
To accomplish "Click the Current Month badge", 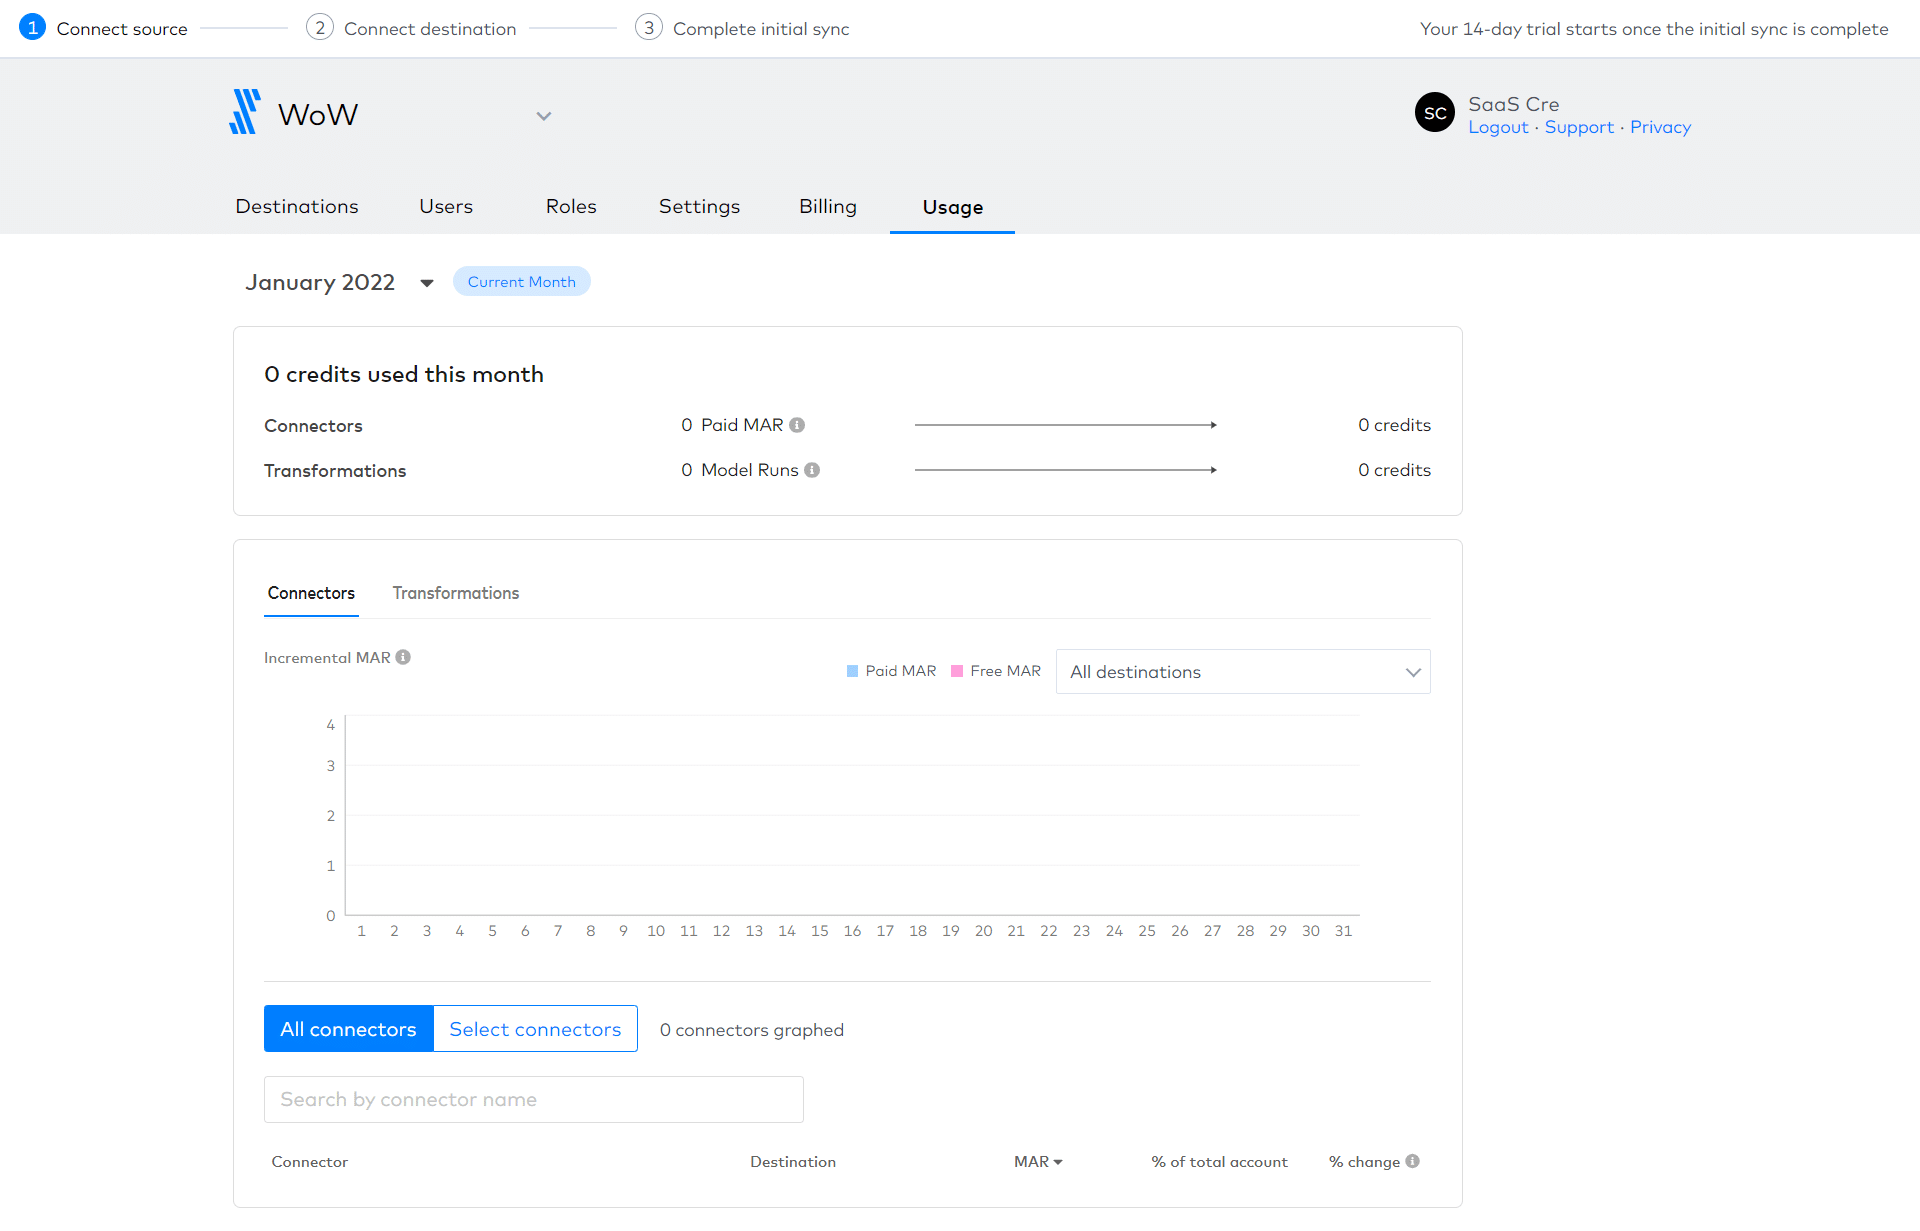I will pos(522,282).
